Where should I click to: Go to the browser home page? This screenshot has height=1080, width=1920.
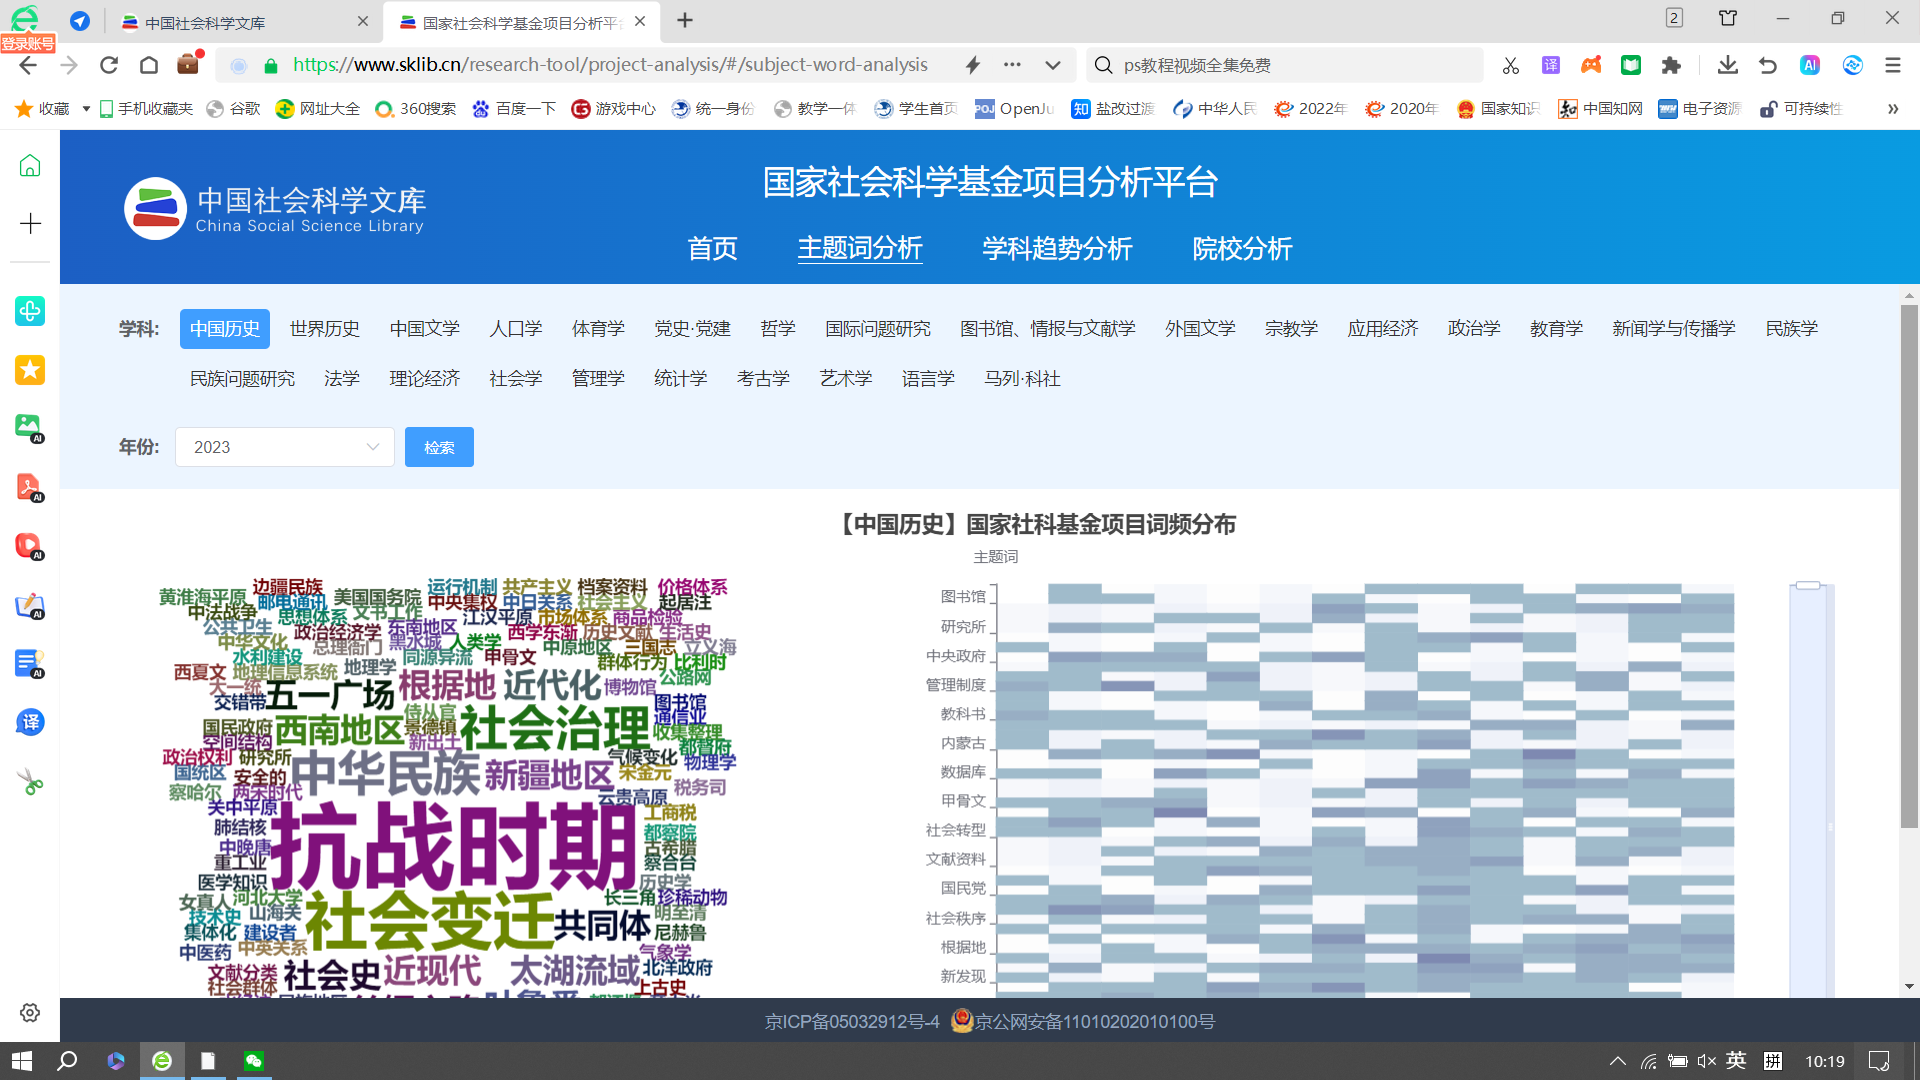click(149, 66)
